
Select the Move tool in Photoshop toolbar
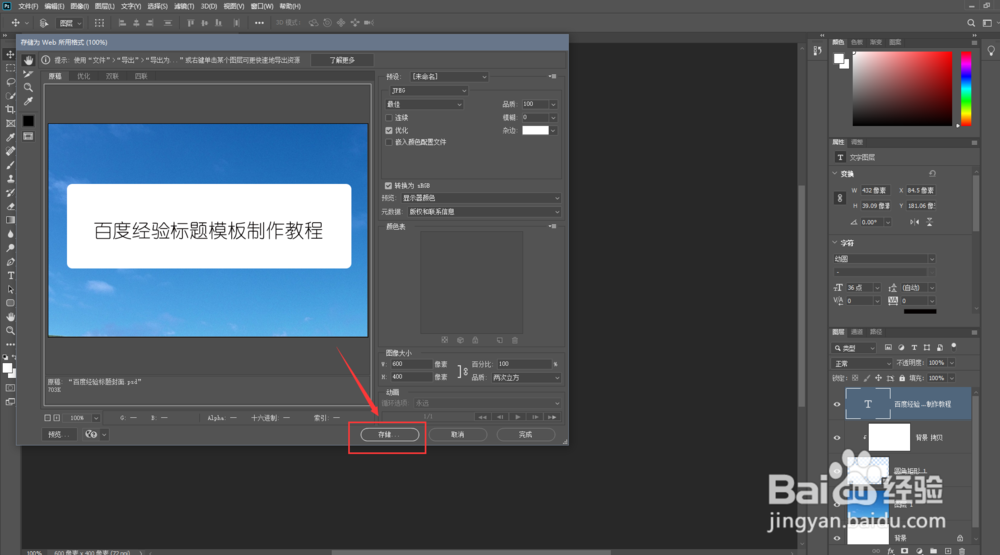pyautogui.click(x=10, y=54)
